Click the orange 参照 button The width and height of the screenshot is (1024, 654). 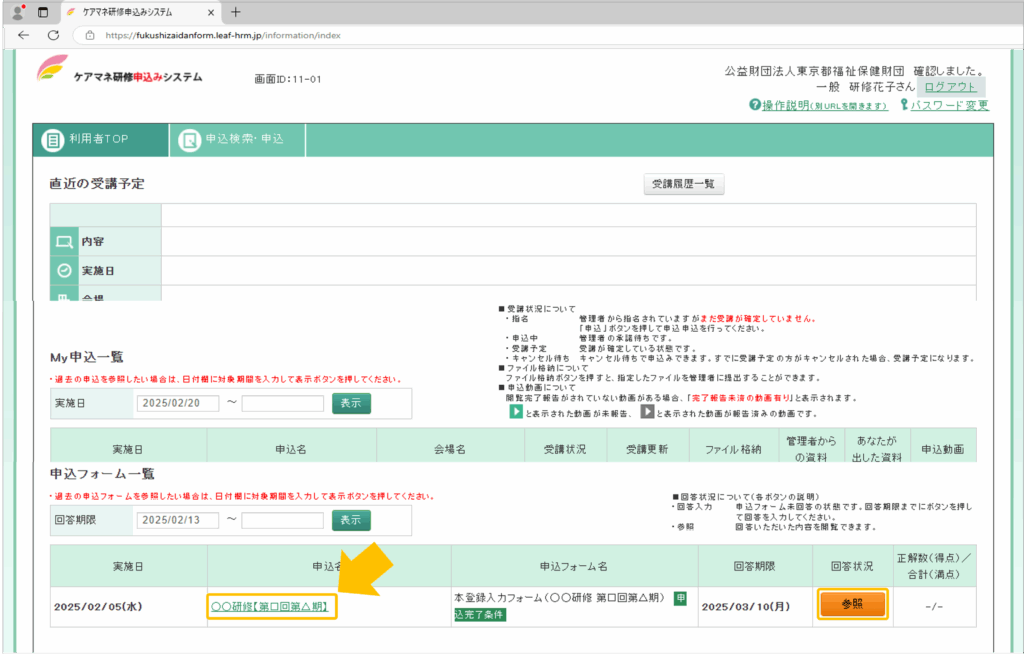(852, 605)
